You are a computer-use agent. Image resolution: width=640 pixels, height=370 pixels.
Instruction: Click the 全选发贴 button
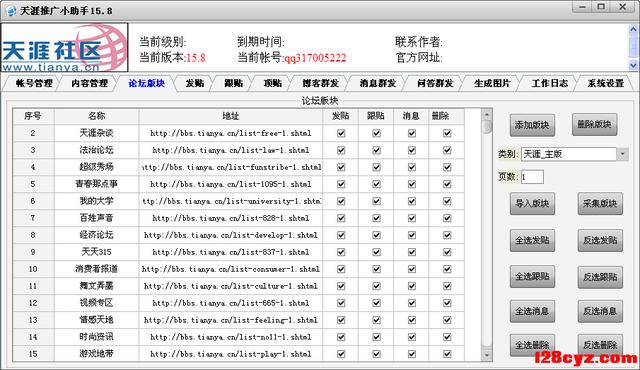pyautogui.click(x=532, y=240)
